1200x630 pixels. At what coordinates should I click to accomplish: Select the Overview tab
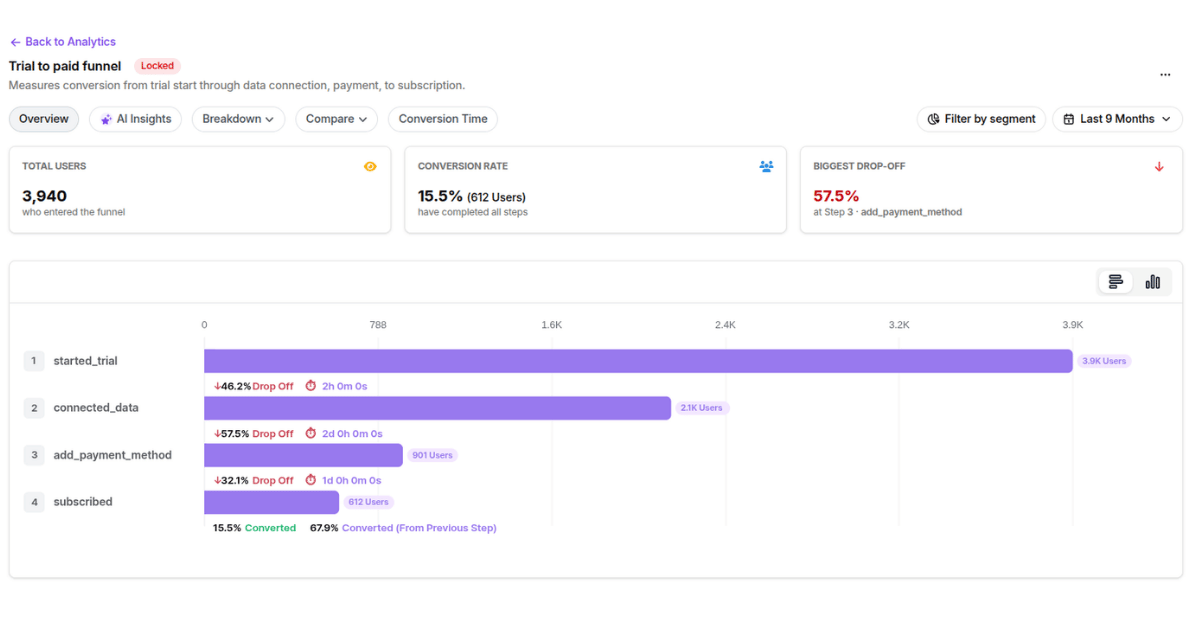point(44,119)
